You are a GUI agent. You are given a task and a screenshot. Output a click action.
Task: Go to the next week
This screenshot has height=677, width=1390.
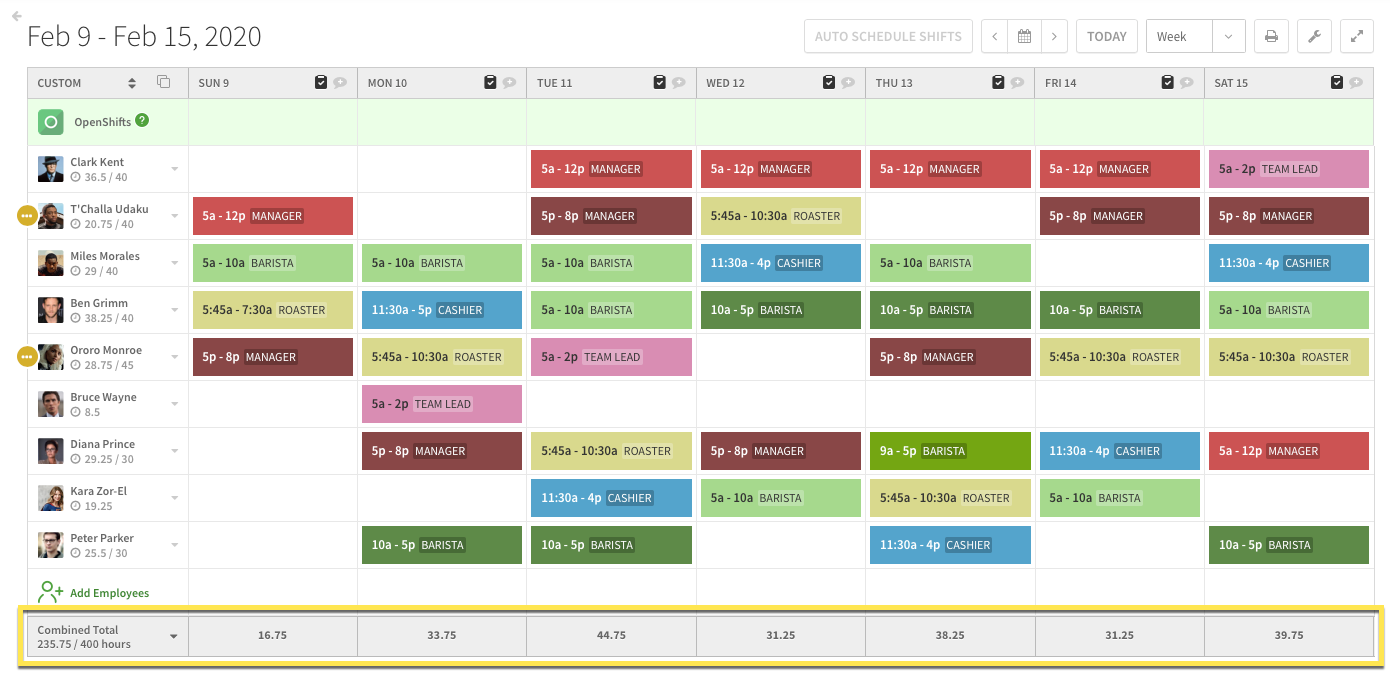click(x=1053, y=36)
